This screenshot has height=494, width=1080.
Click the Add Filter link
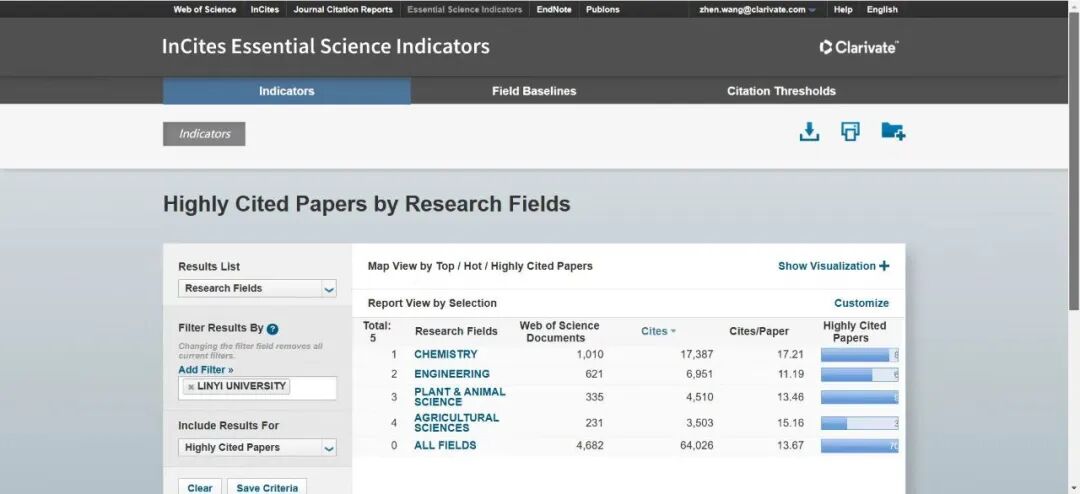coord(206,370)
